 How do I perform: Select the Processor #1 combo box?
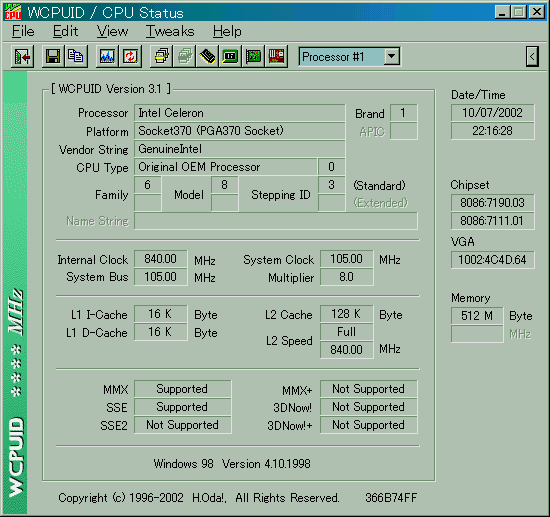click(349, 56)
